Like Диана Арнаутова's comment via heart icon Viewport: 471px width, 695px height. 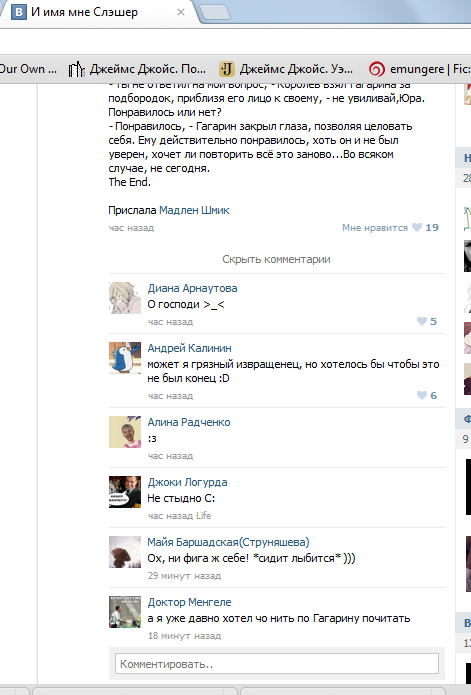pyautogui.click(x=422, y=321)
